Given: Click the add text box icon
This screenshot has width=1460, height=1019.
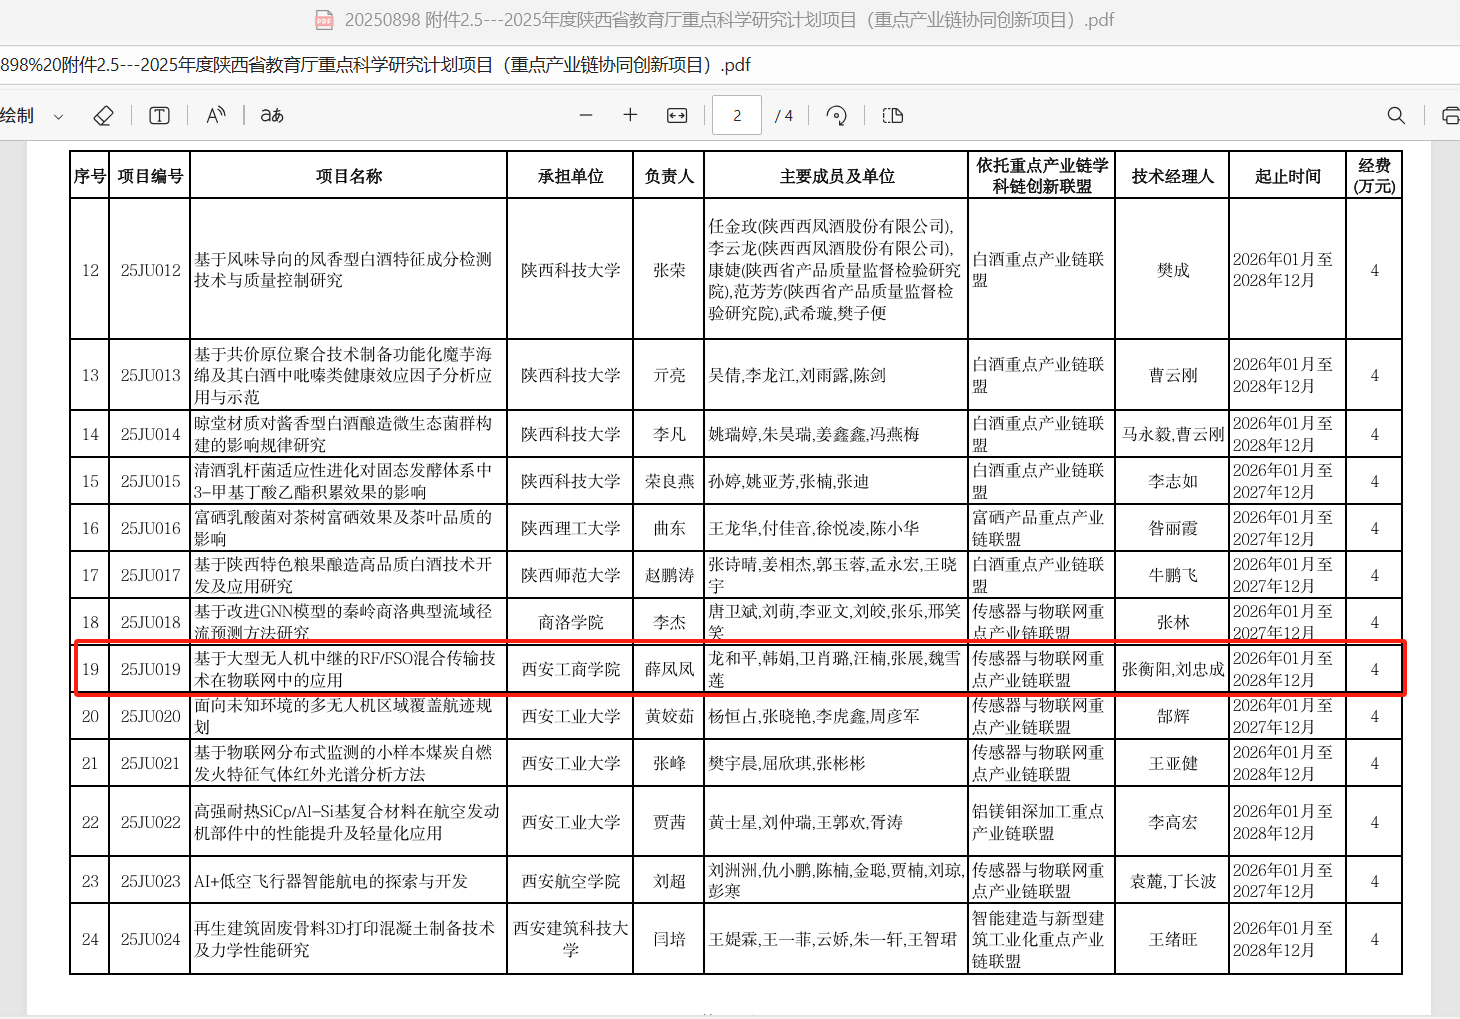Looking at the screenshot, I should 159,116.
